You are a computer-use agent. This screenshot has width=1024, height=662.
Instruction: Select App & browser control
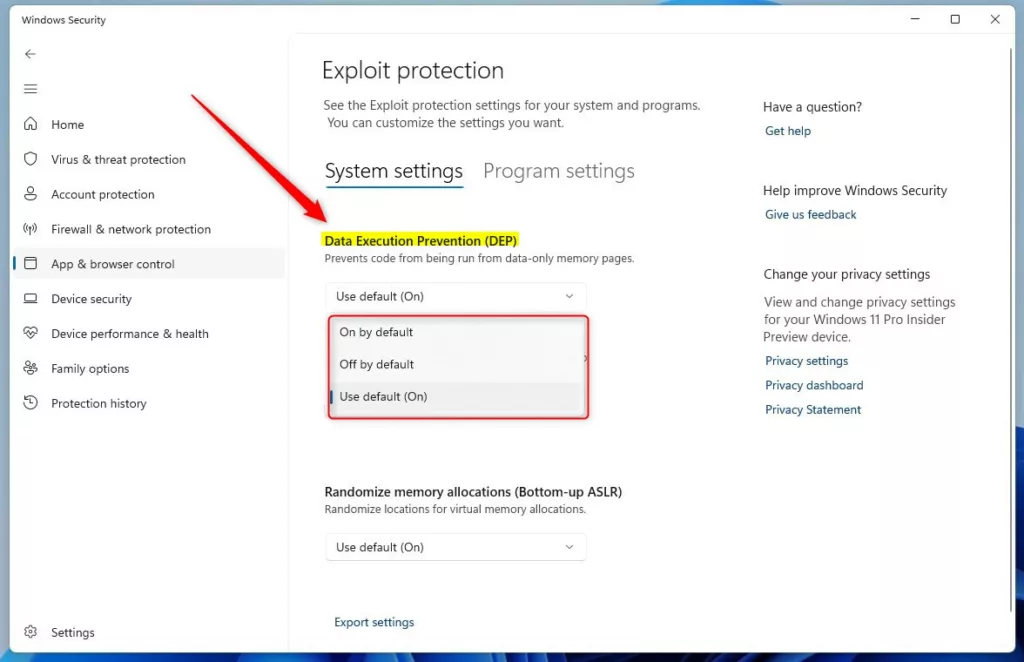[149, 264]
